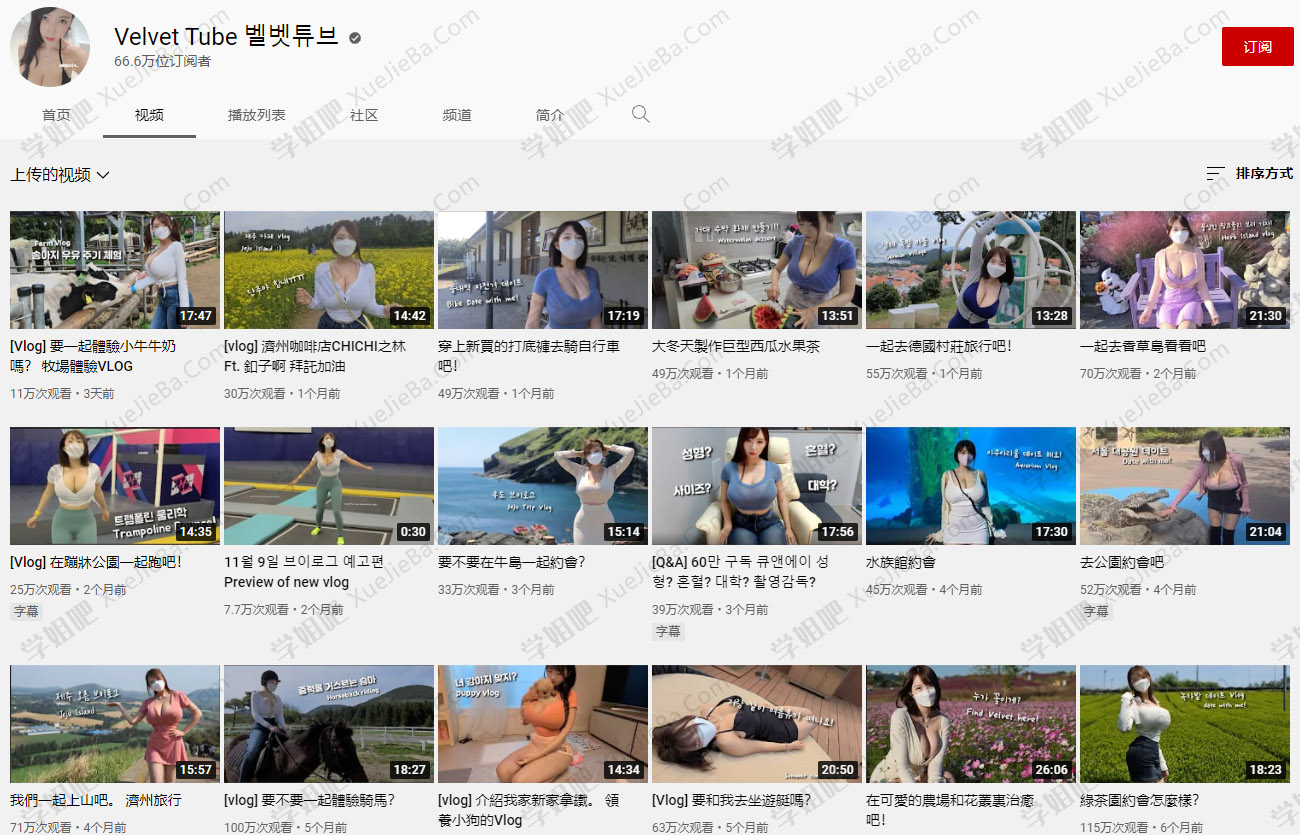
Task: Open the 频道 tab
Action: pos(457,115)
